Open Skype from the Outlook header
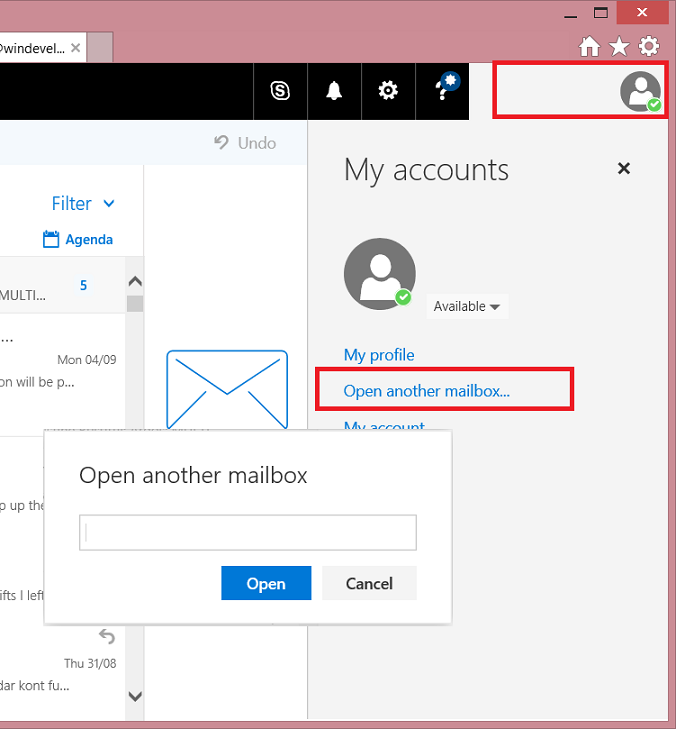 click(280, 91)
